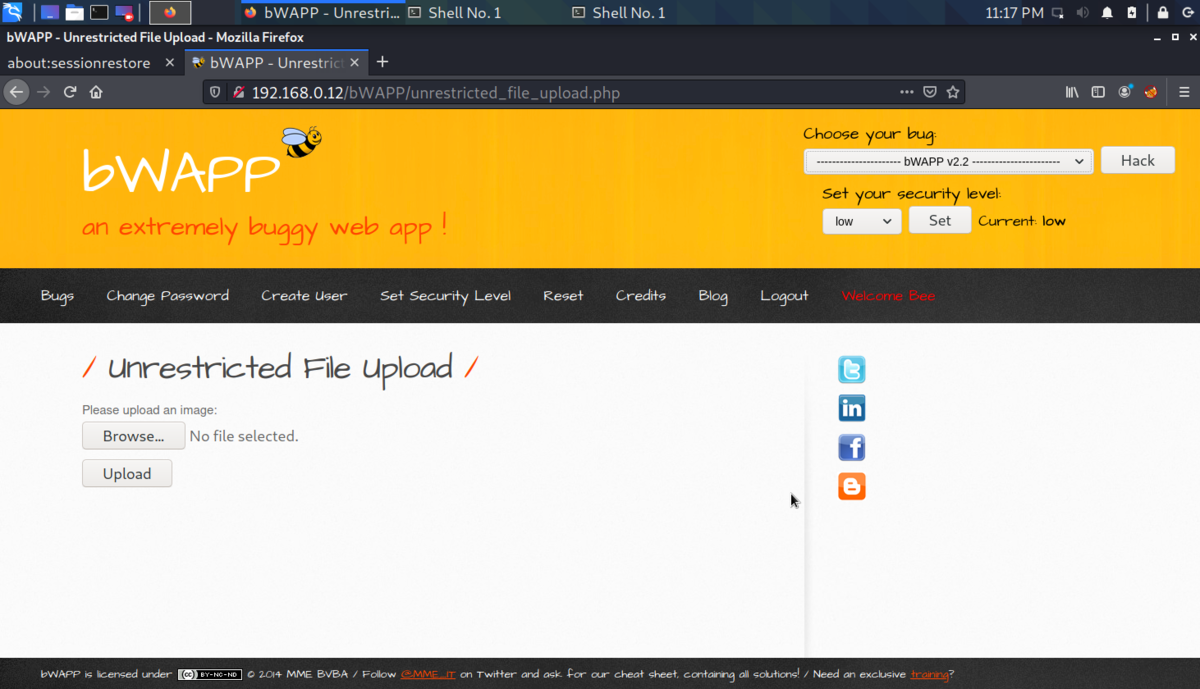Click the power manager battery tray icon
The image size is (1200, 689).
click(1132, 13)
